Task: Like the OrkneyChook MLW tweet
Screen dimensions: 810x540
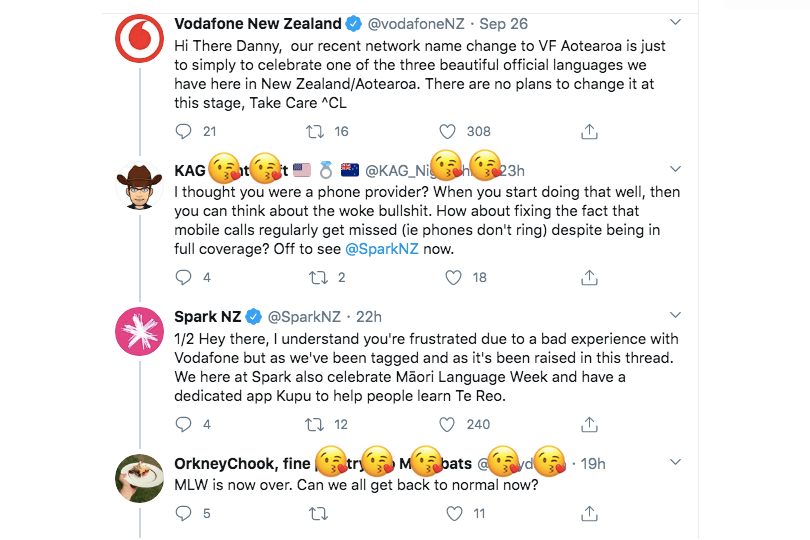Action: [x=455, y=514]
